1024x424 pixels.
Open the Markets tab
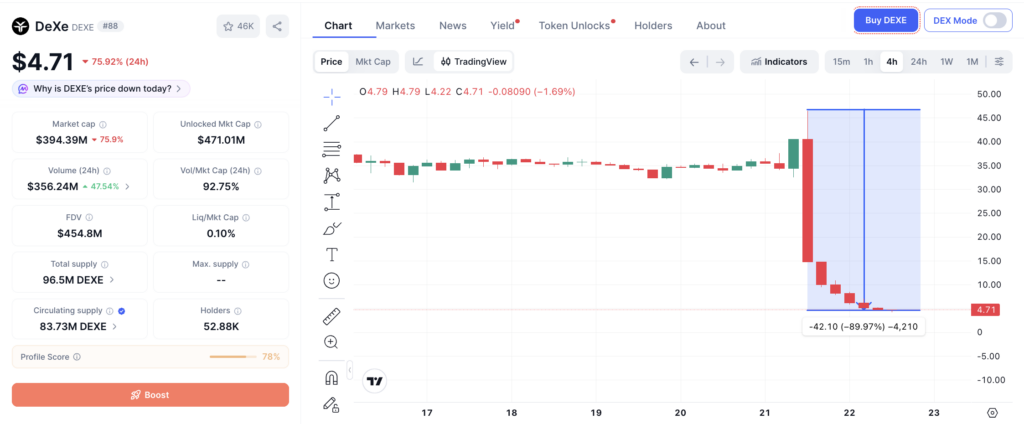click(x=395, y=25)
